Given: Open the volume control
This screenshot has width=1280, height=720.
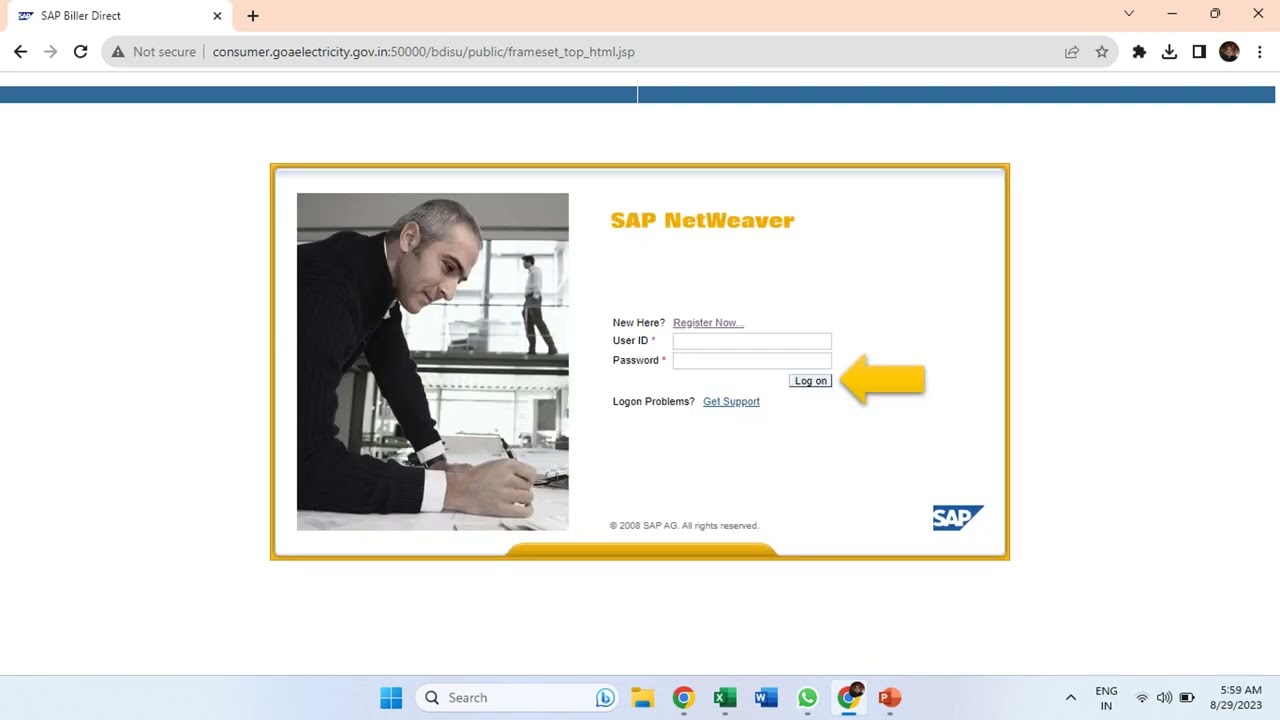Looking at the screenshot, I should 1164,698.
